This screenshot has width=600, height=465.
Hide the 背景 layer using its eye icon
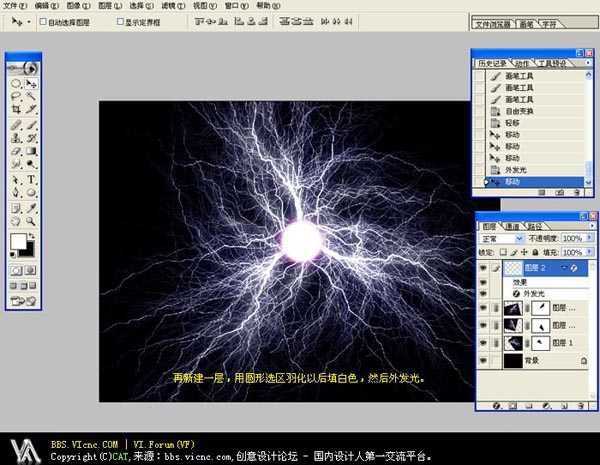(x=484, y=360)
